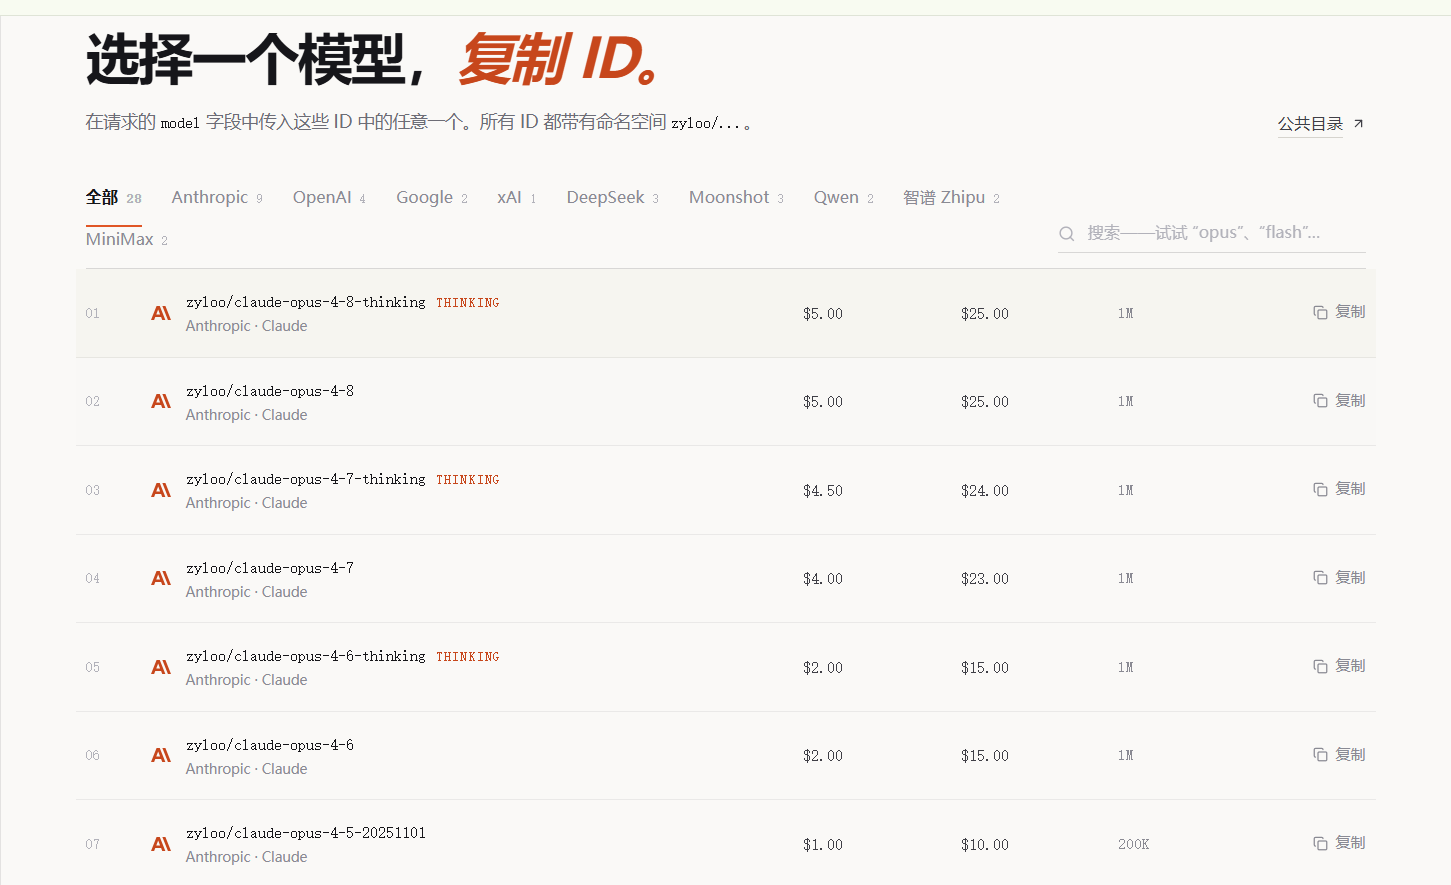Click the 200K context value
This screenshot has height=885, width=1451.
(x=1134, y=845)
